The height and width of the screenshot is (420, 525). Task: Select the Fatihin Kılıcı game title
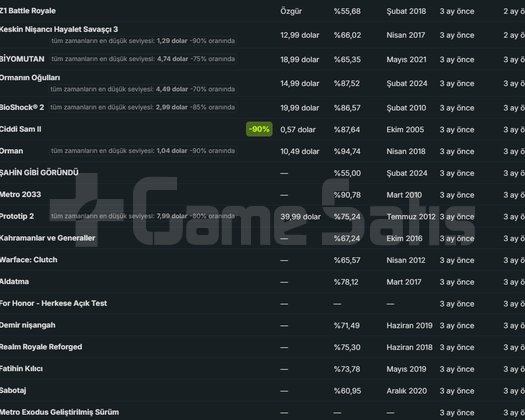point(21,368)
